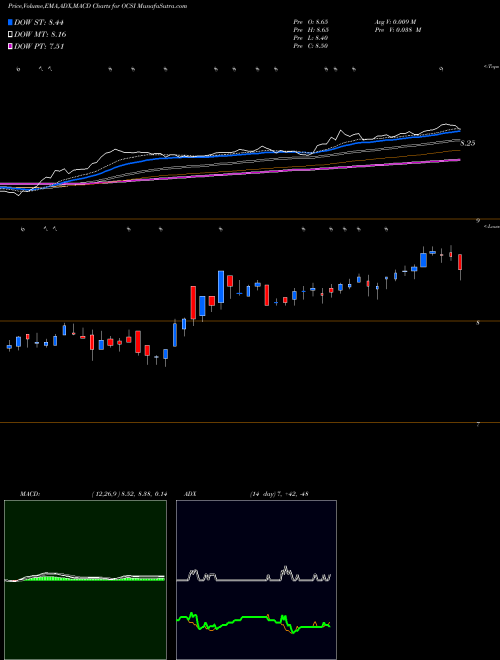This screenshot has height=660, width=500.
Task: Select the blue DOW ST legend swatch
Action: pyautogui.click(x=10, y=22)
